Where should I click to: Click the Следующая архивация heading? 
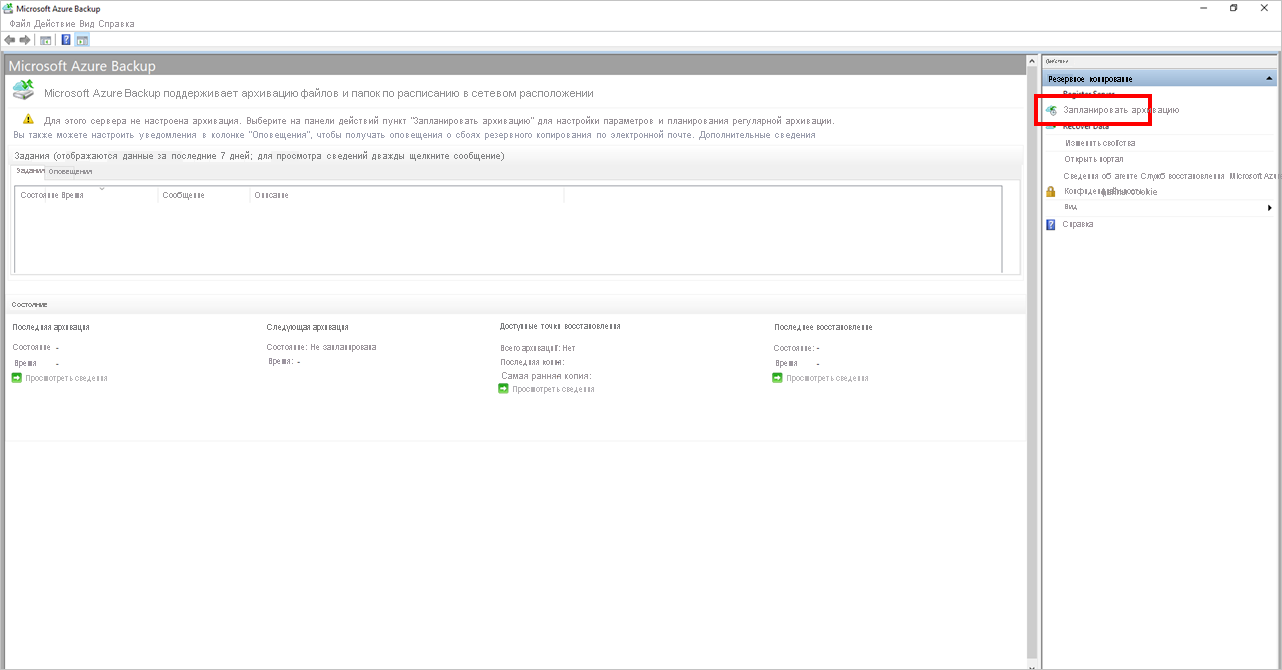(x=307, y=327)
